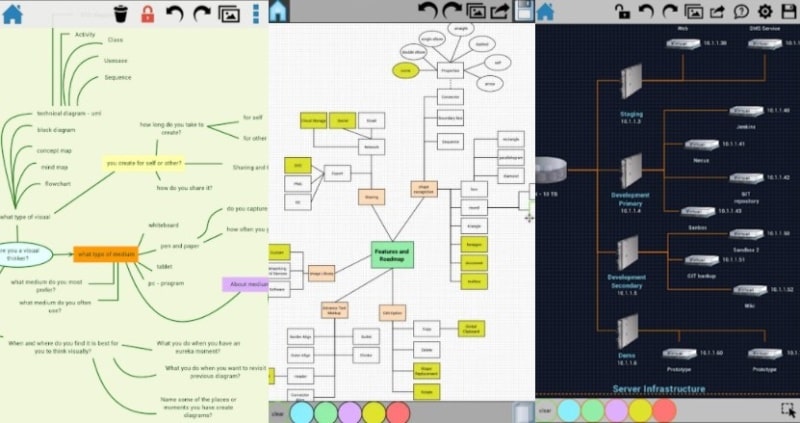Go home in the Features and Roadmap panel
The image size is (800, 423).
[x=279, y=11]
